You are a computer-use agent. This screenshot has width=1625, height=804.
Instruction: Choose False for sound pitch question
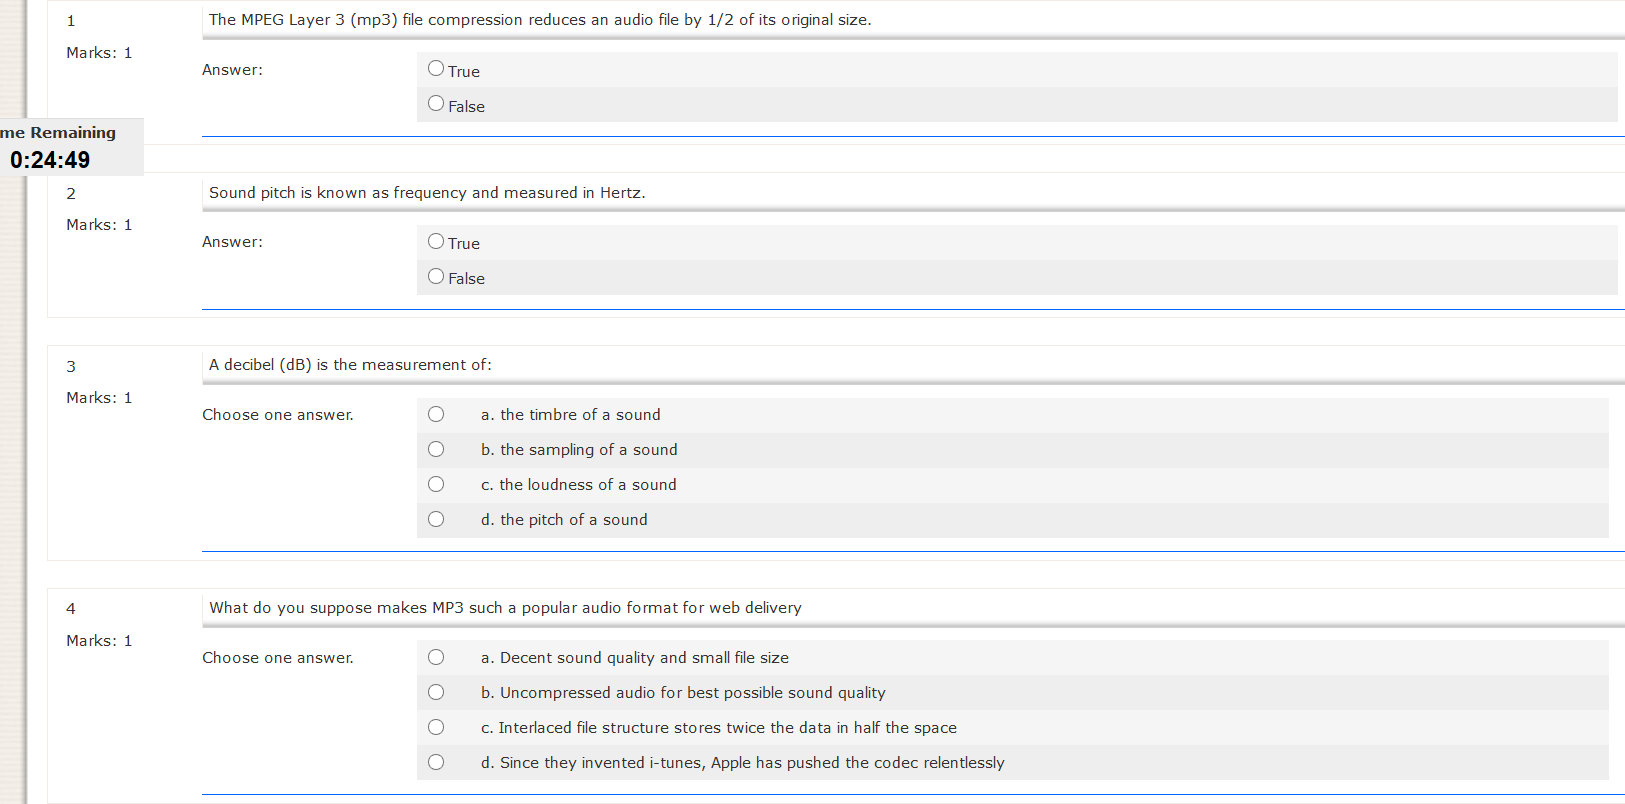tap(436, 276)
